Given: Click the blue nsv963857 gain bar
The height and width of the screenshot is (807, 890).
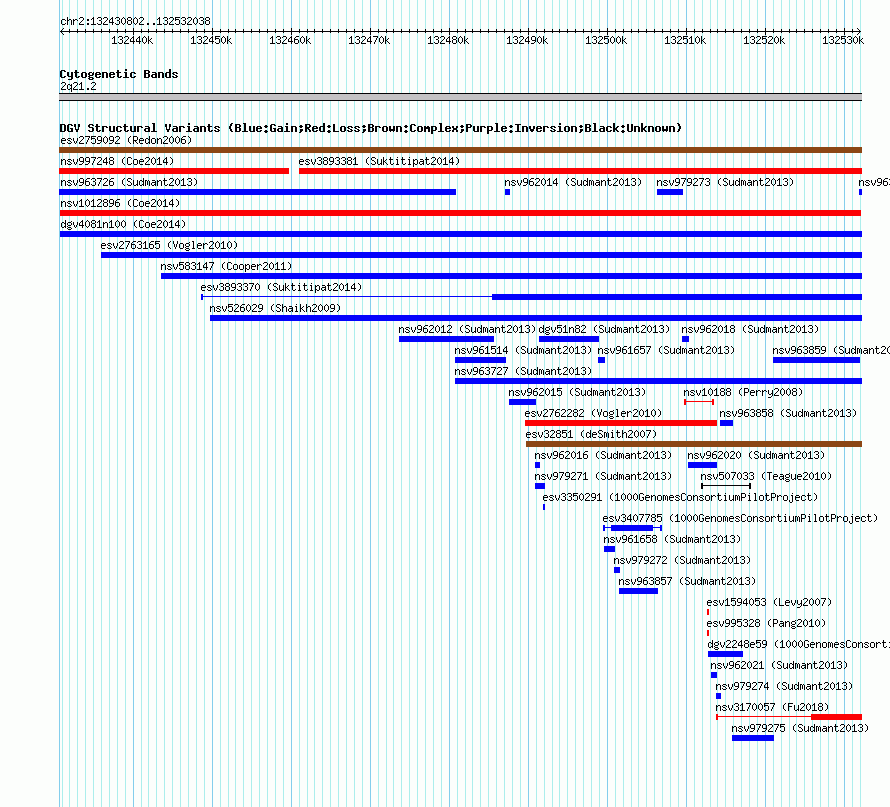Looking at the screenshot, I should 639,591.
